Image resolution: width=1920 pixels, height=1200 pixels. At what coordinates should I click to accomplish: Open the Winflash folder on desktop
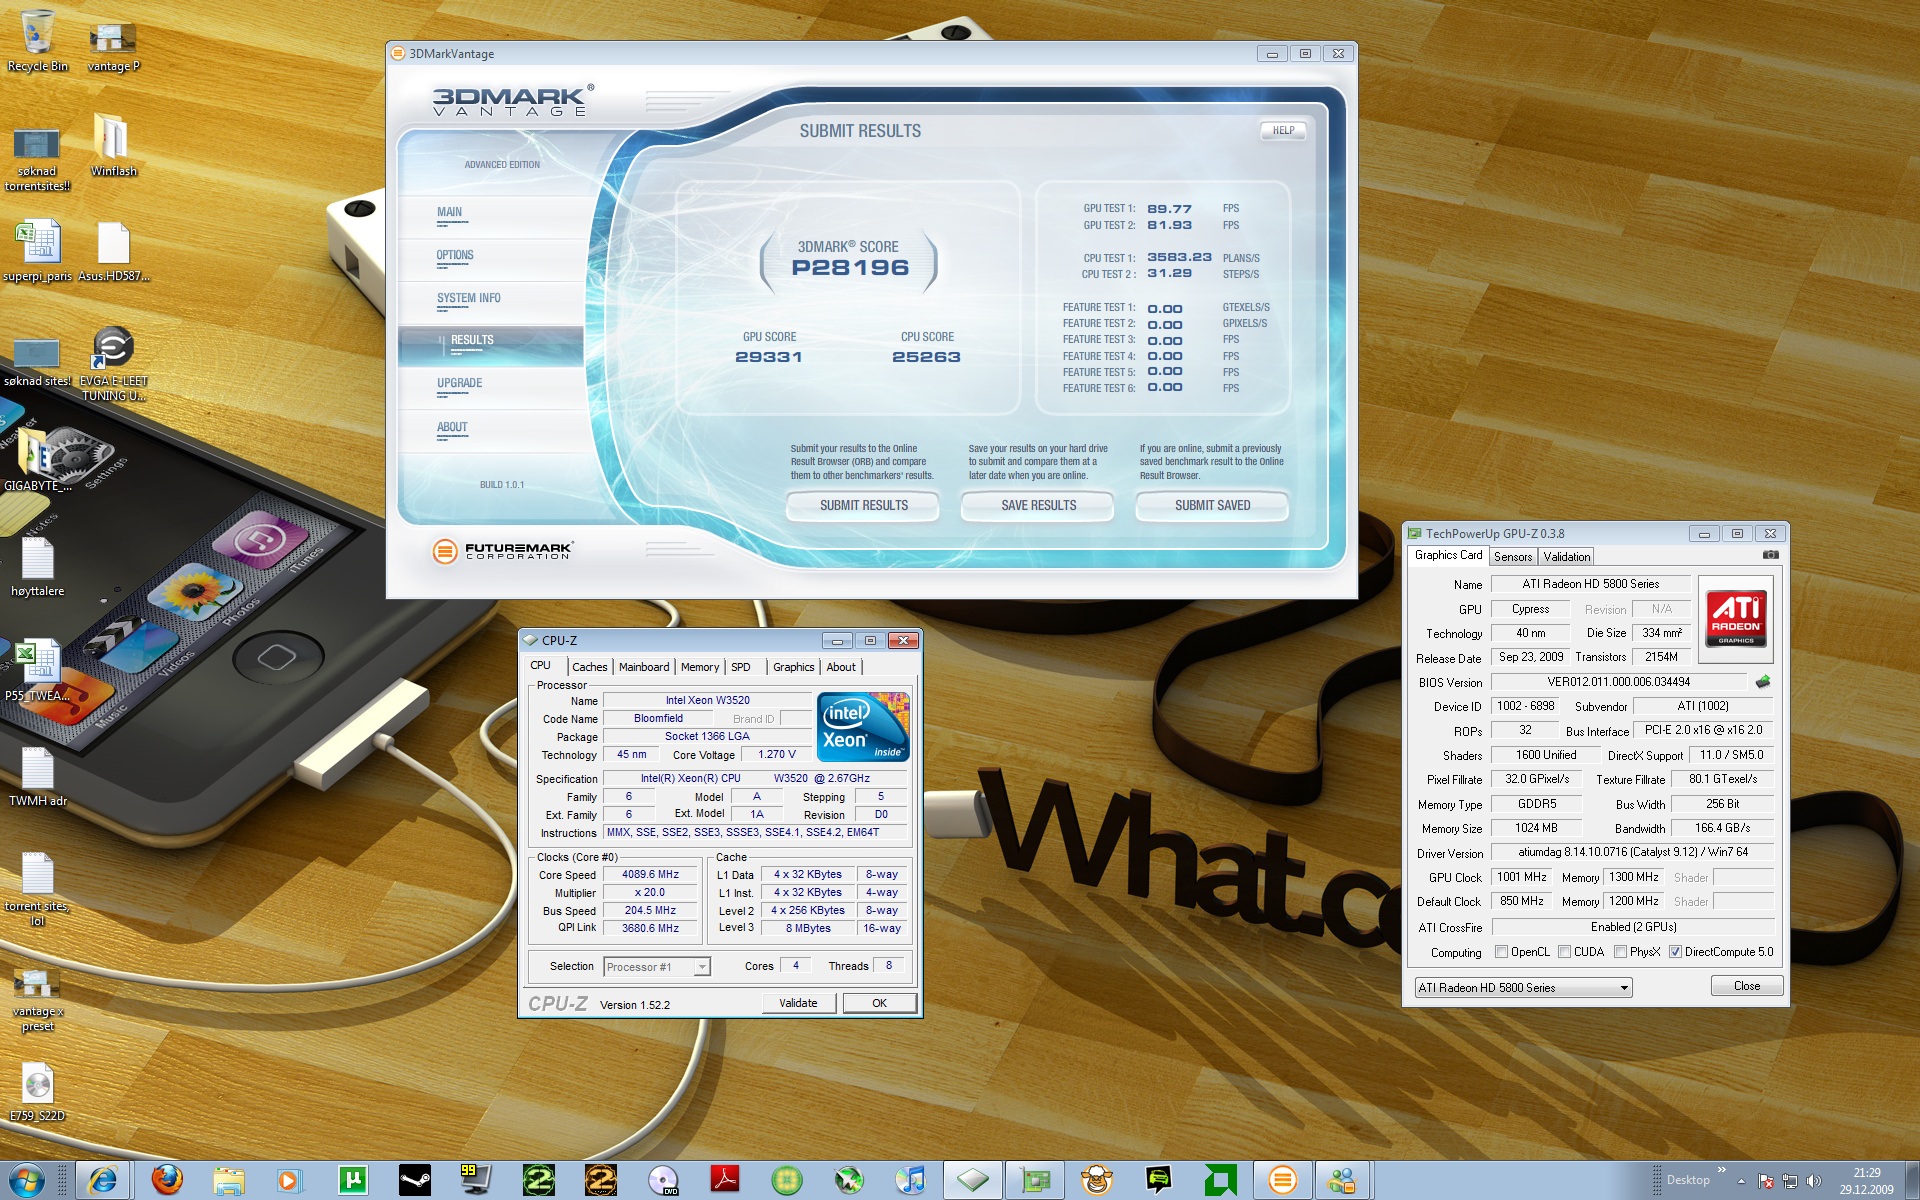click(x=113, y=145)
